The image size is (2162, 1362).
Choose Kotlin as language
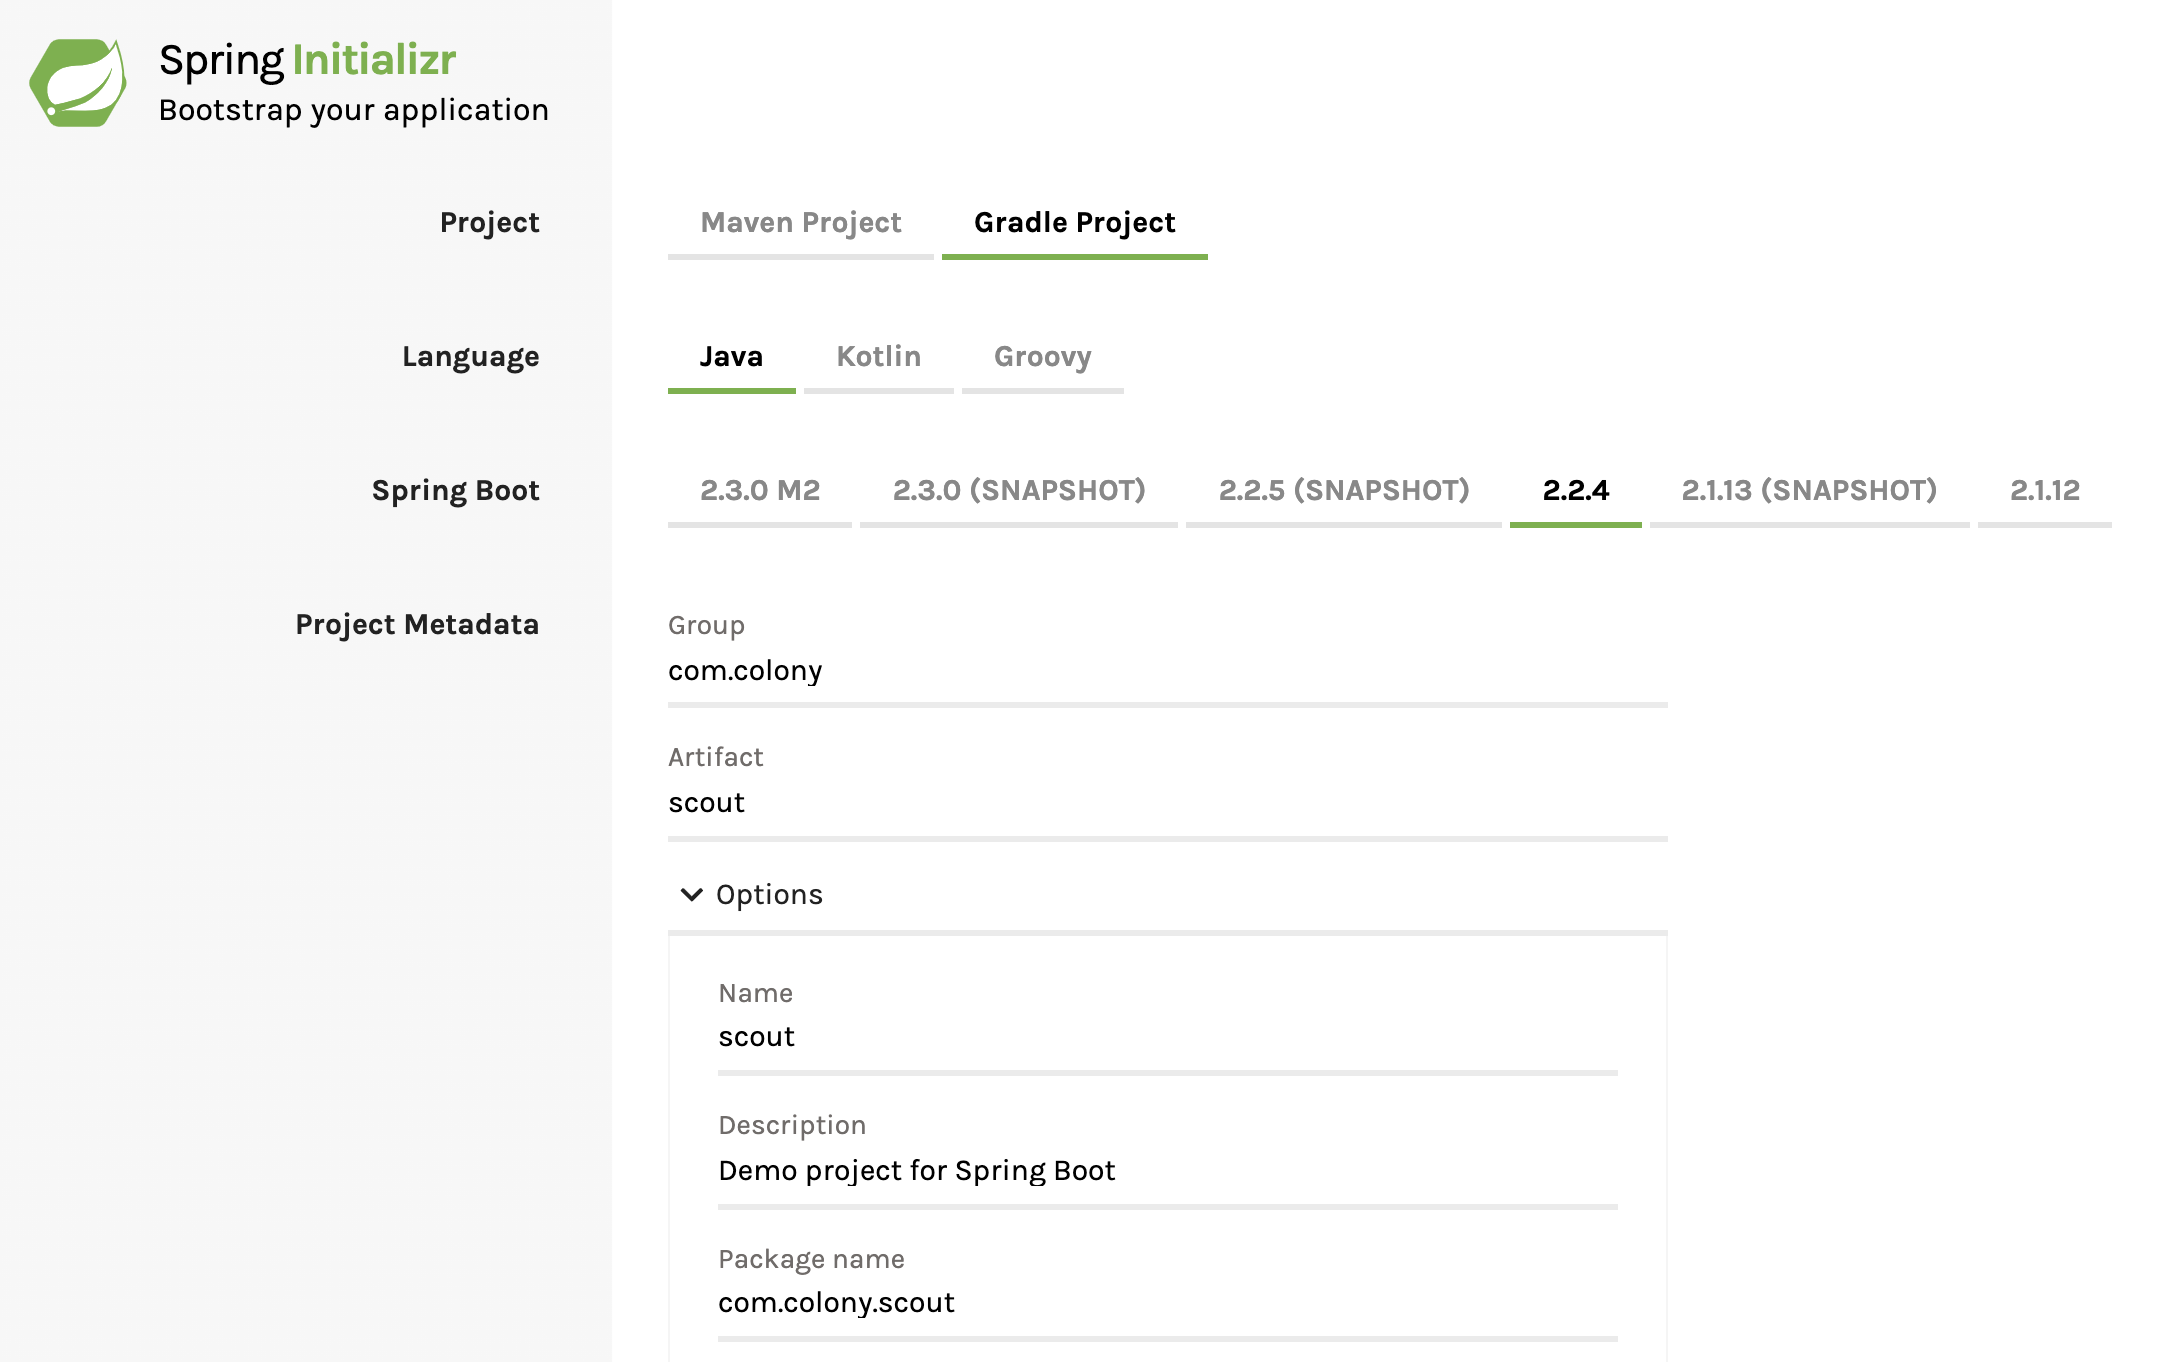(x=878, y=357)
